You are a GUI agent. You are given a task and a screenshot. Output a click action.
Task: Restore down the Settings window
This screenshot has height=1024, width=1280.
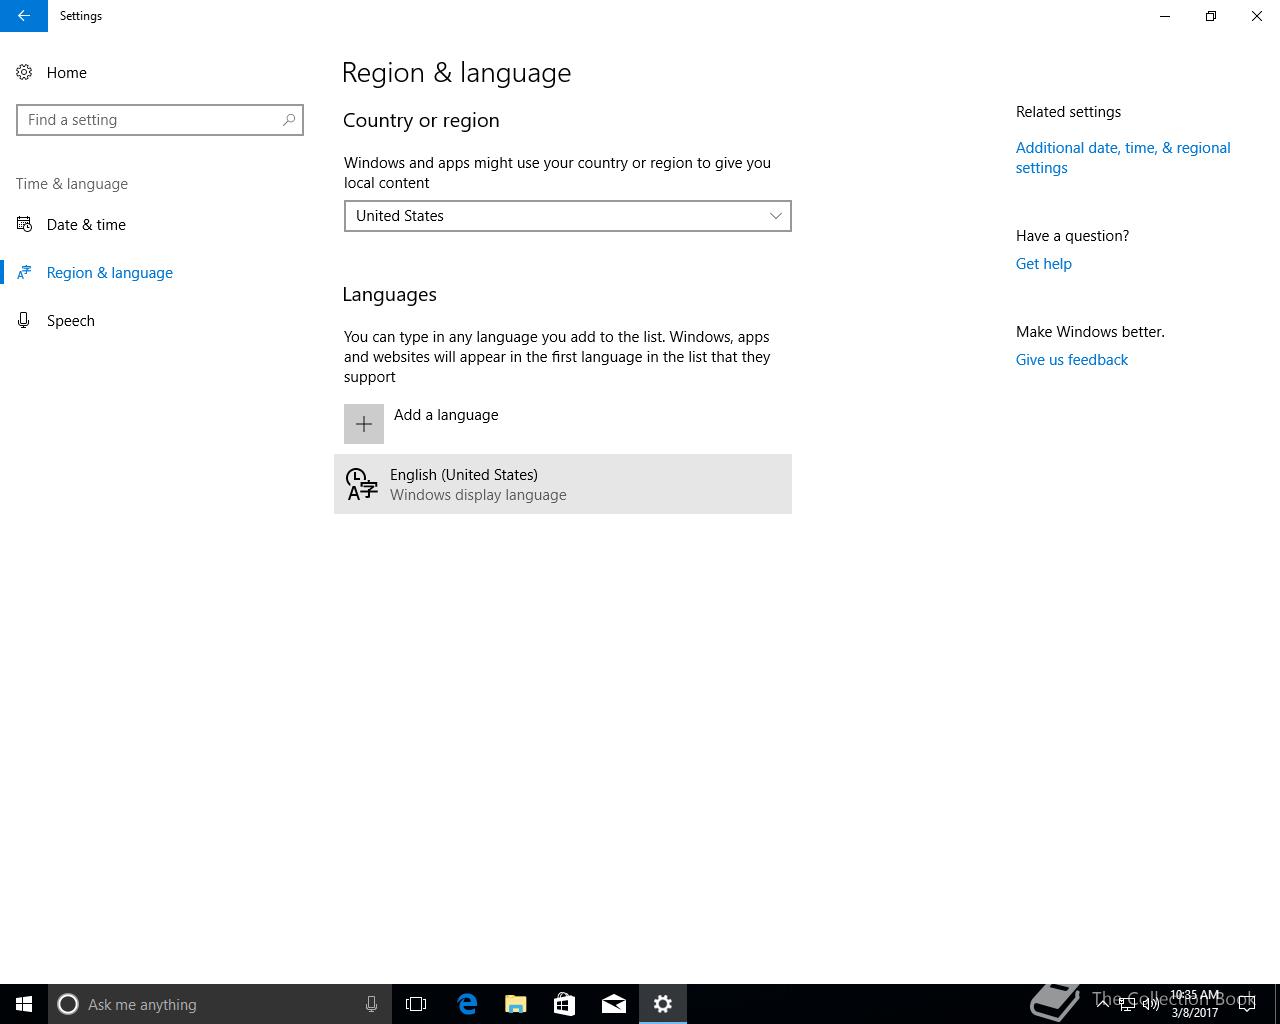1211,16
